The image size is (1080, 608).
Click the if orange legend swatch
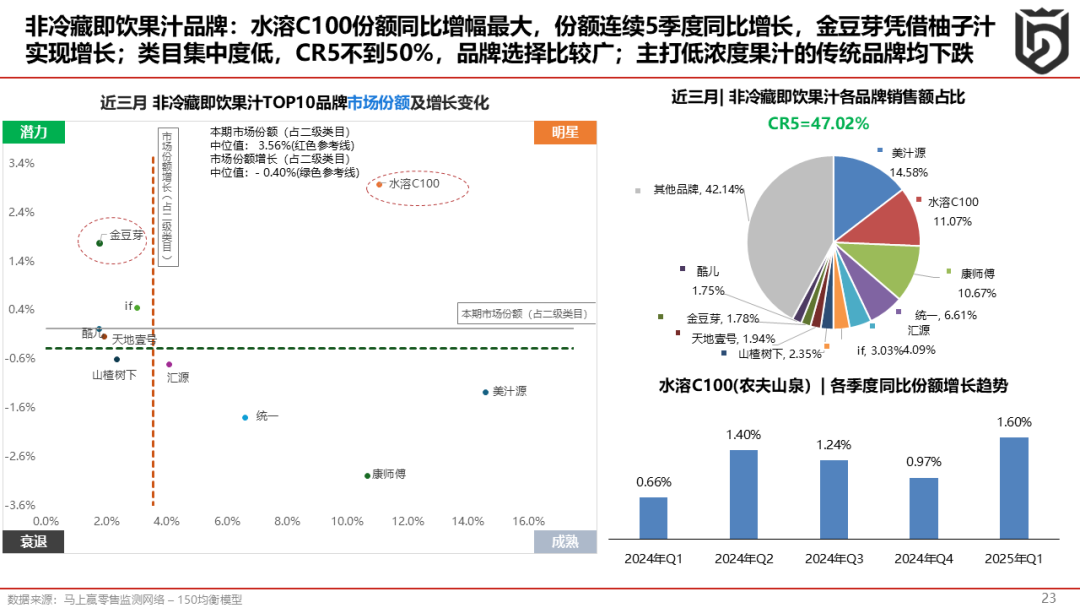pyautogui.click(x=827, y=346)
